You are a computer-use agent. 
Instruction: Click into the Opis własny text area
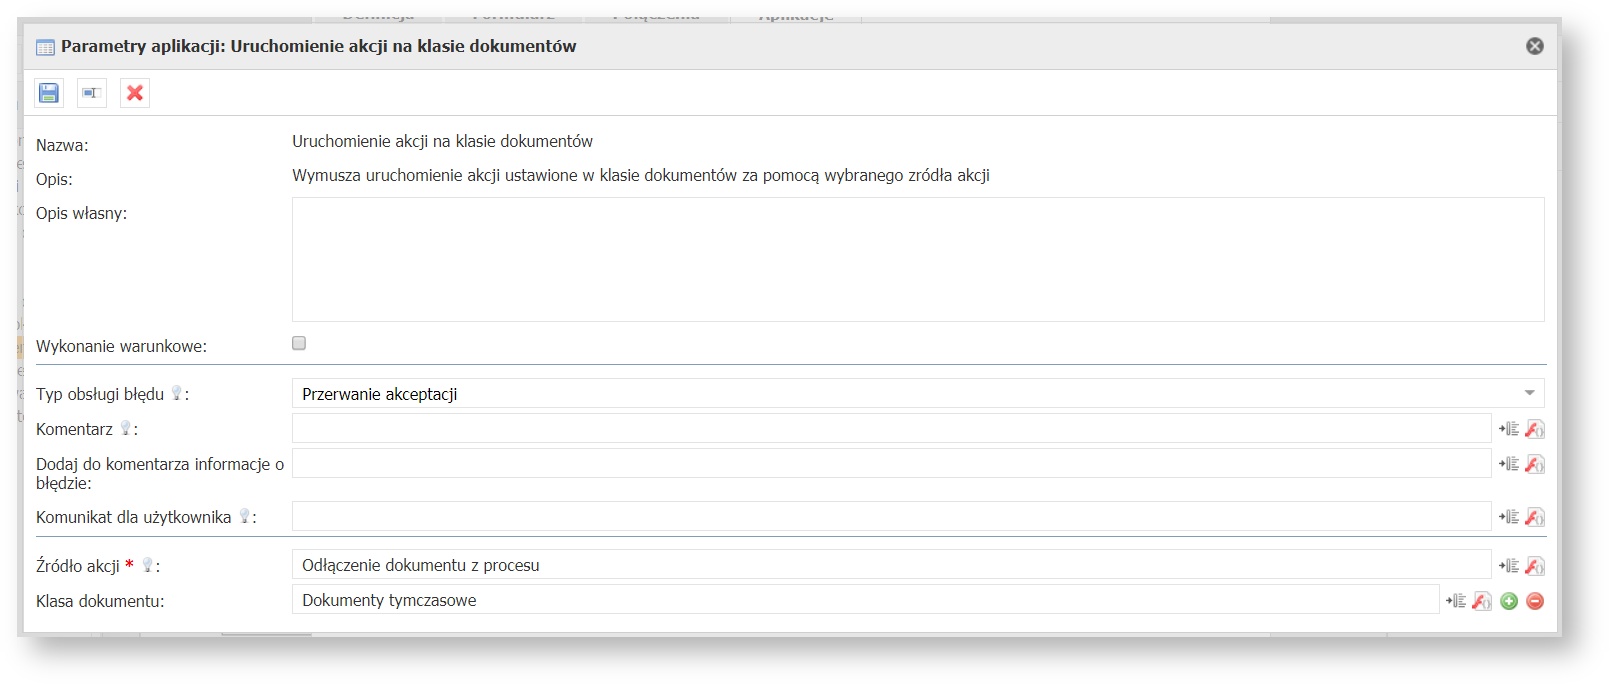[x=917, y=259]
